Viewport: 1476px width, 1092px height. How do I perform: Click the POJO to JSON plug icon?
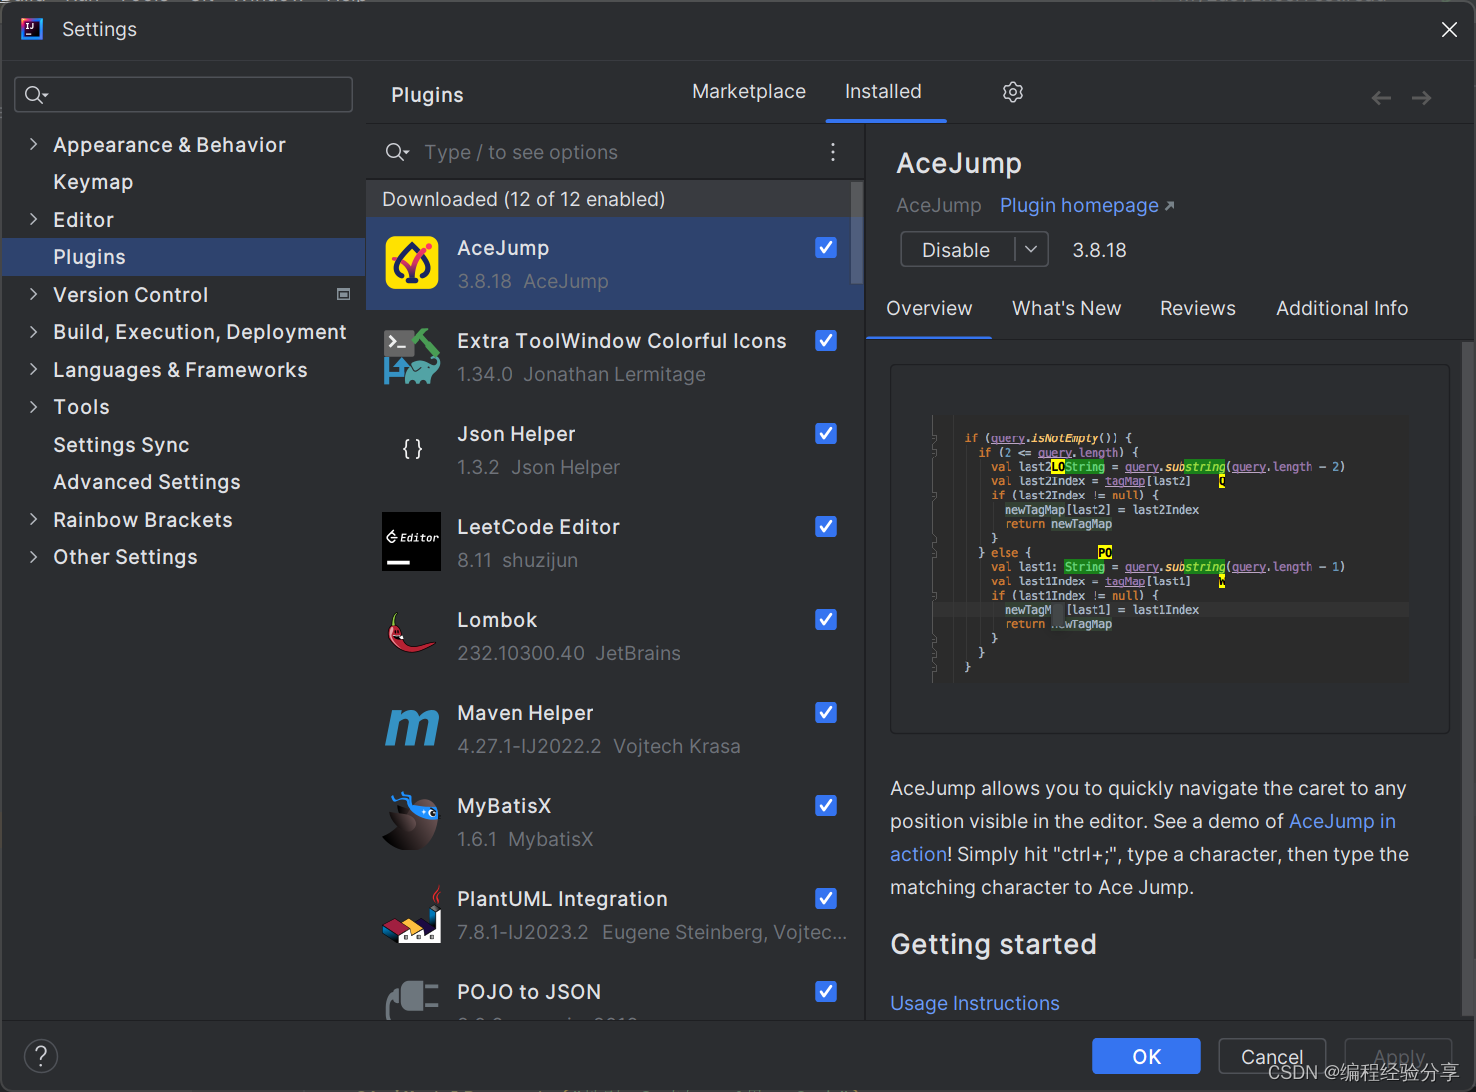coord(412,1000)
